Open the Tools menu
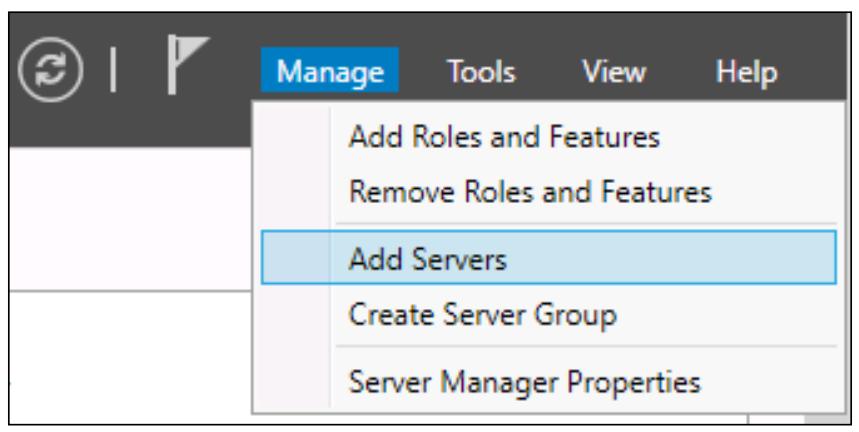 tap(481, 71)
